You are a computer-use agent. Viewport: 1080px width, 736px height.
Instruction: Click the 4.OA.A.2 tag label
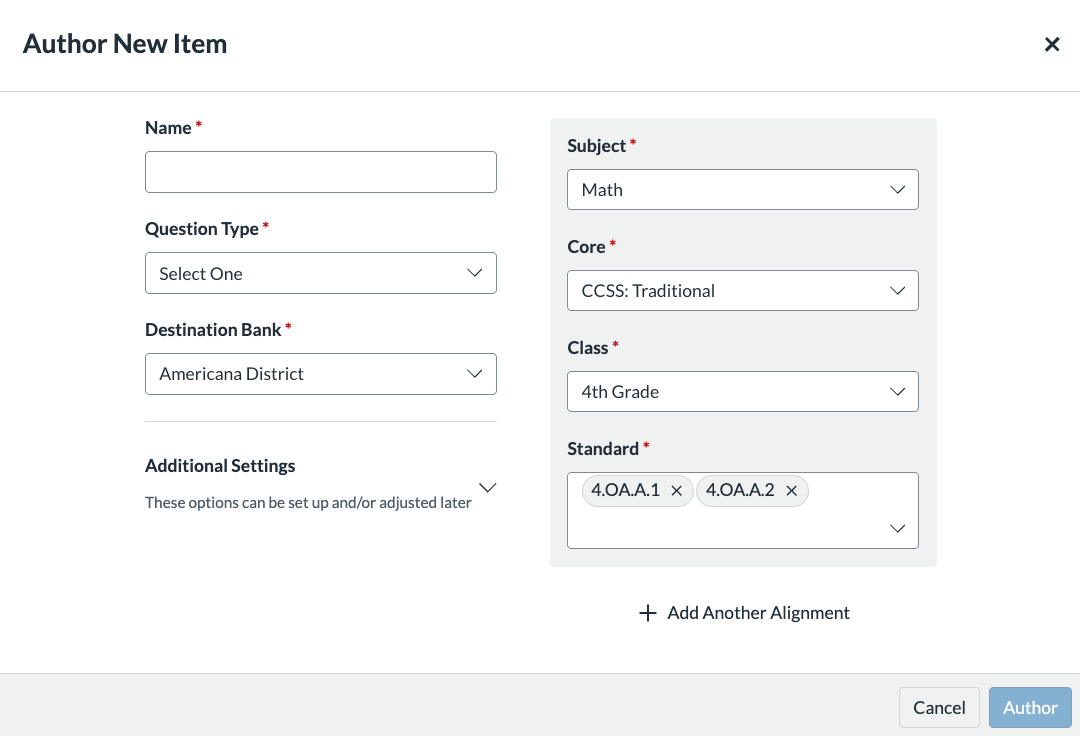tap(740, 491)
